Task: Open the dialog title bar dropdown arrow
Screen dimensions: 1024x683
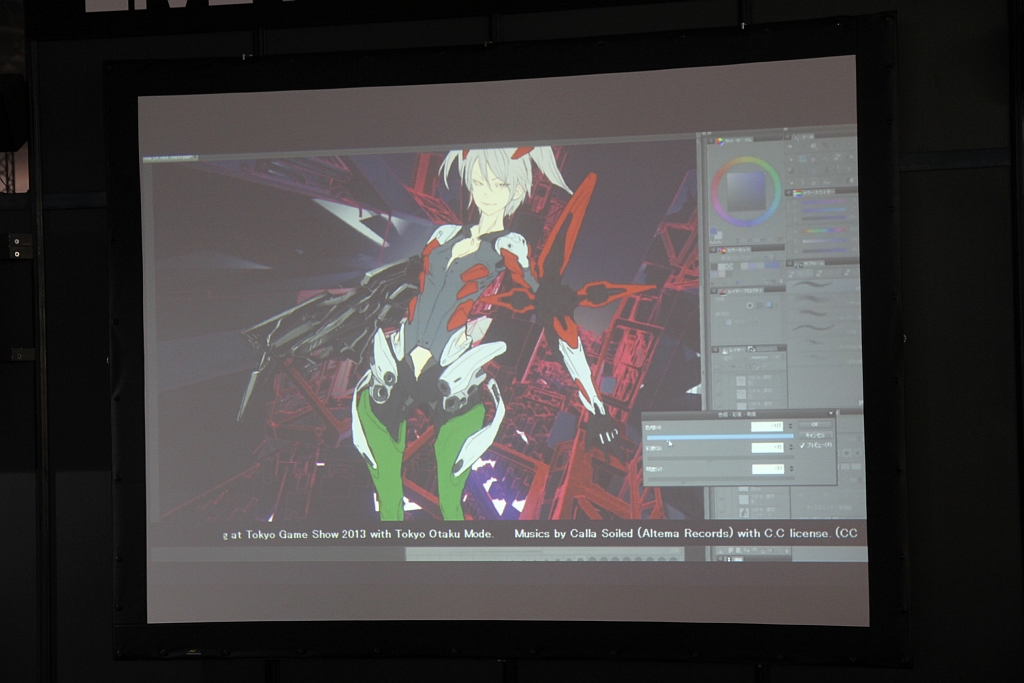Action: [x=831, y=413]
